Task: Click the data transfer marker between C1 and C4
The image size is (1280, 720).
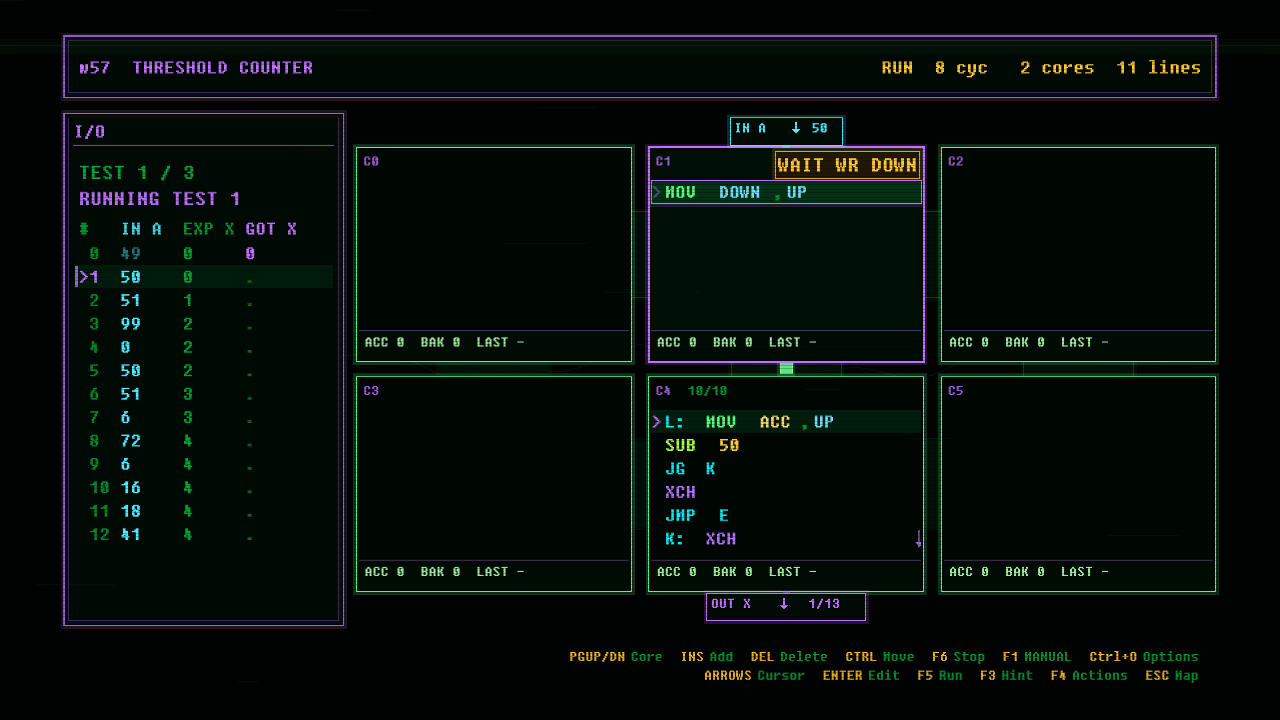Action: pos(786,369)
